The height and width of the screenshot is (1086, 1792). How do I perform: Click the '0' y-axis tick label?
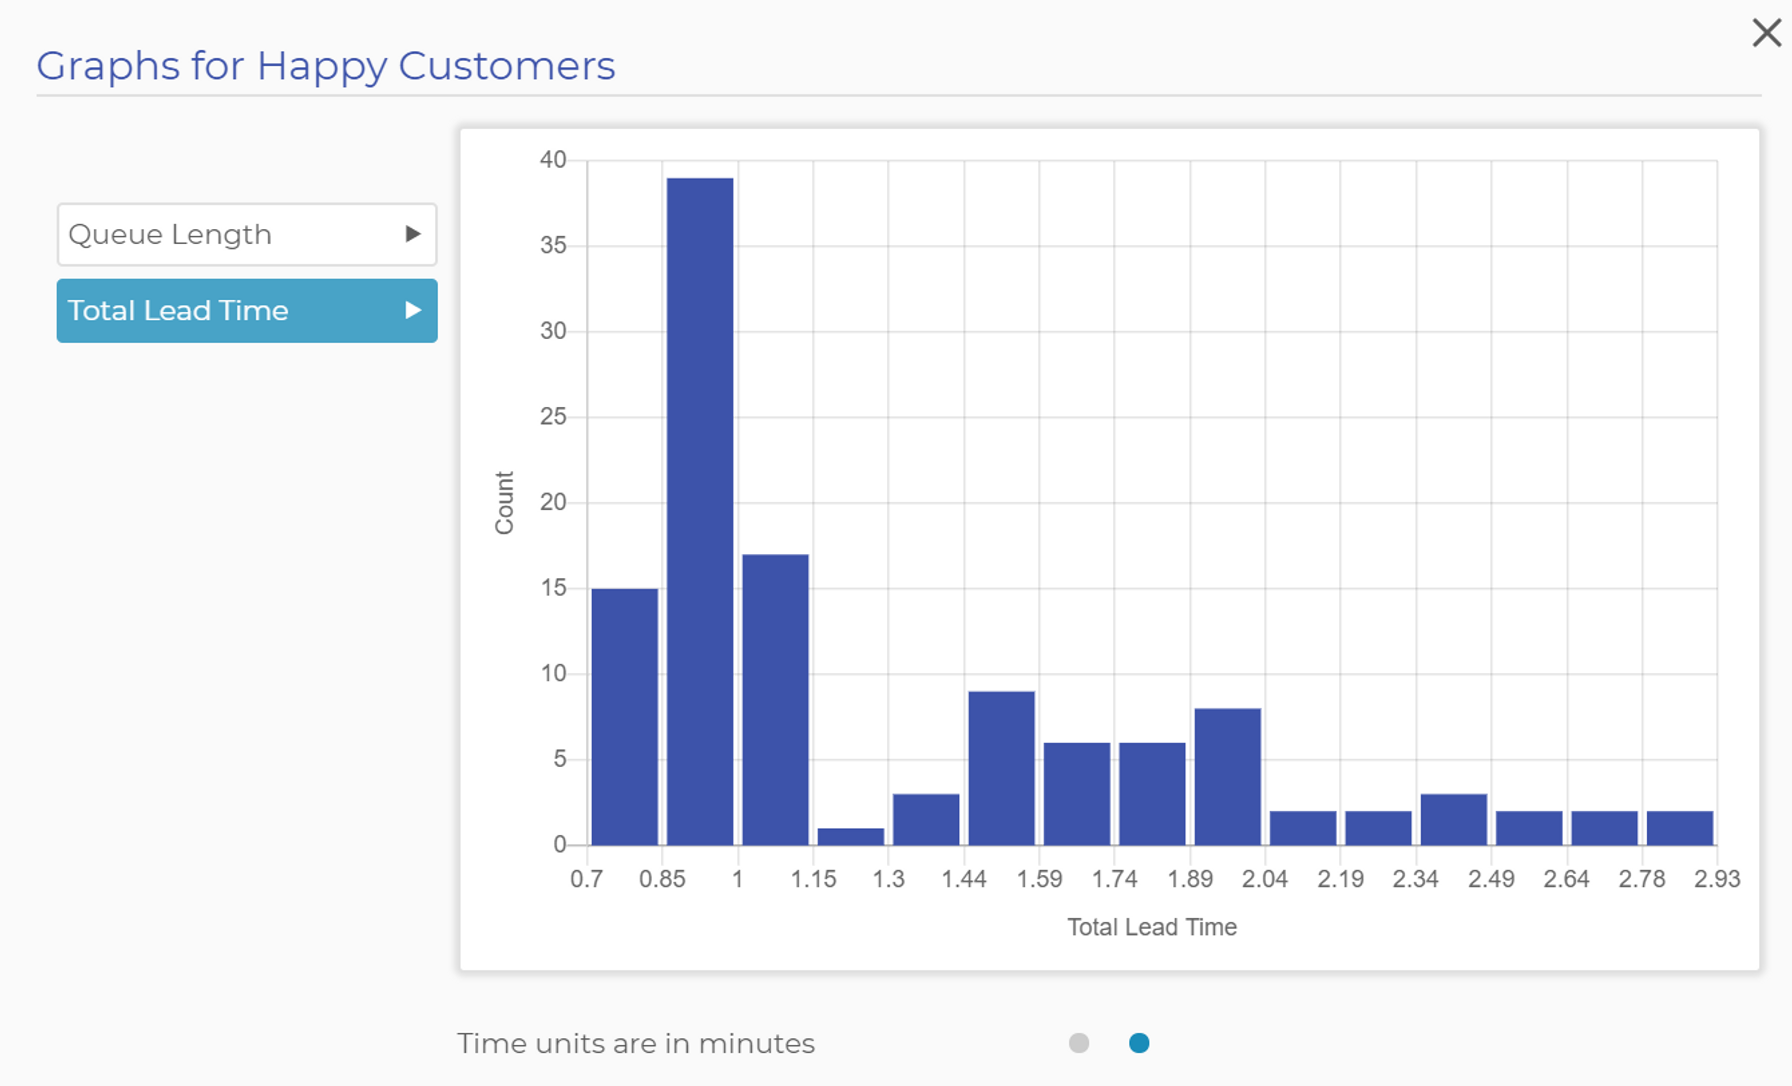click(x=560, y=845)
